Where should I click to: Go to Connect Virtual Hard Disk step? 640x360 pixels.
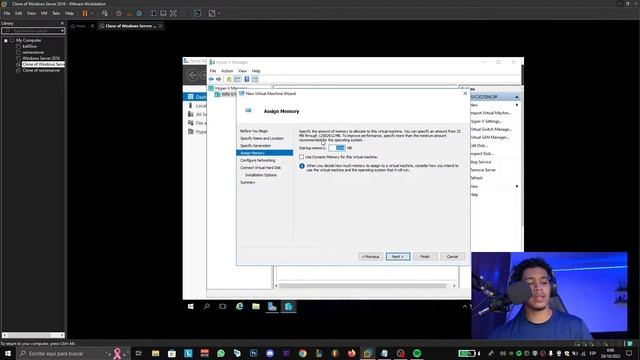point(260,168)
